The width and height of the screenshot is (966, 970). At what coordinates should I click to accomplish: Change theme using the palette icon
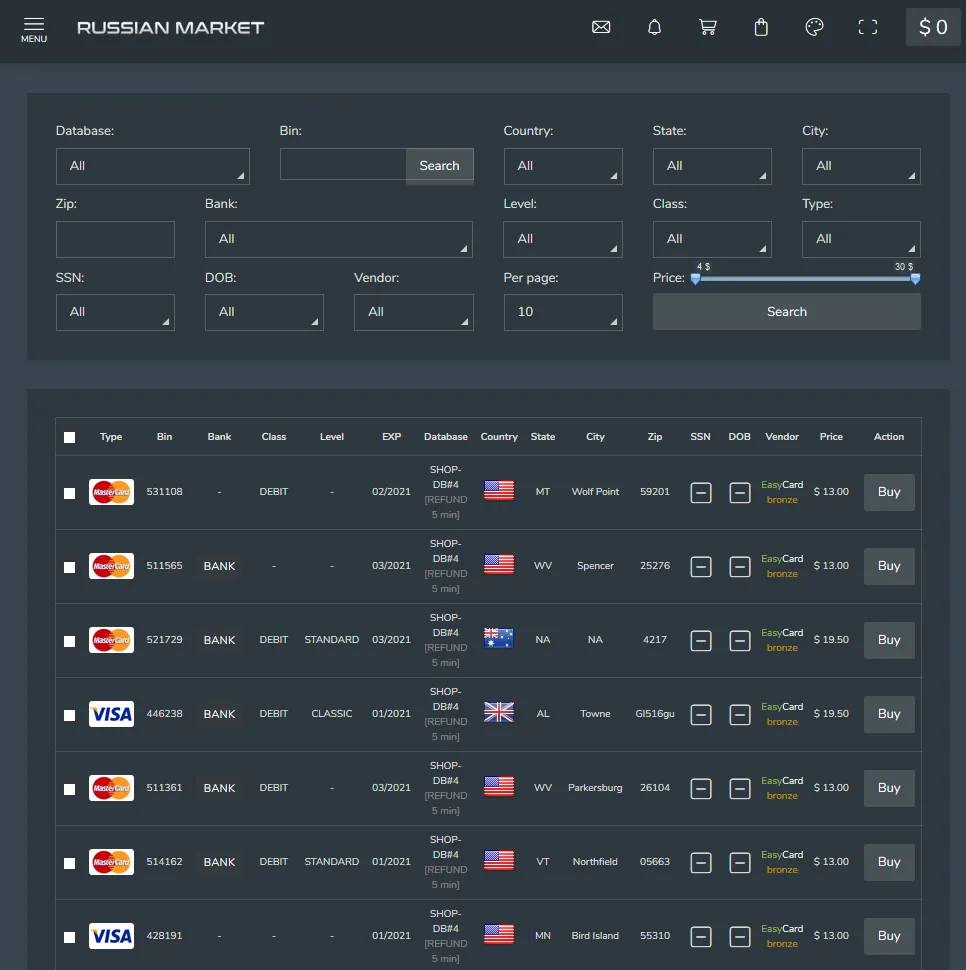pos(814,27)
